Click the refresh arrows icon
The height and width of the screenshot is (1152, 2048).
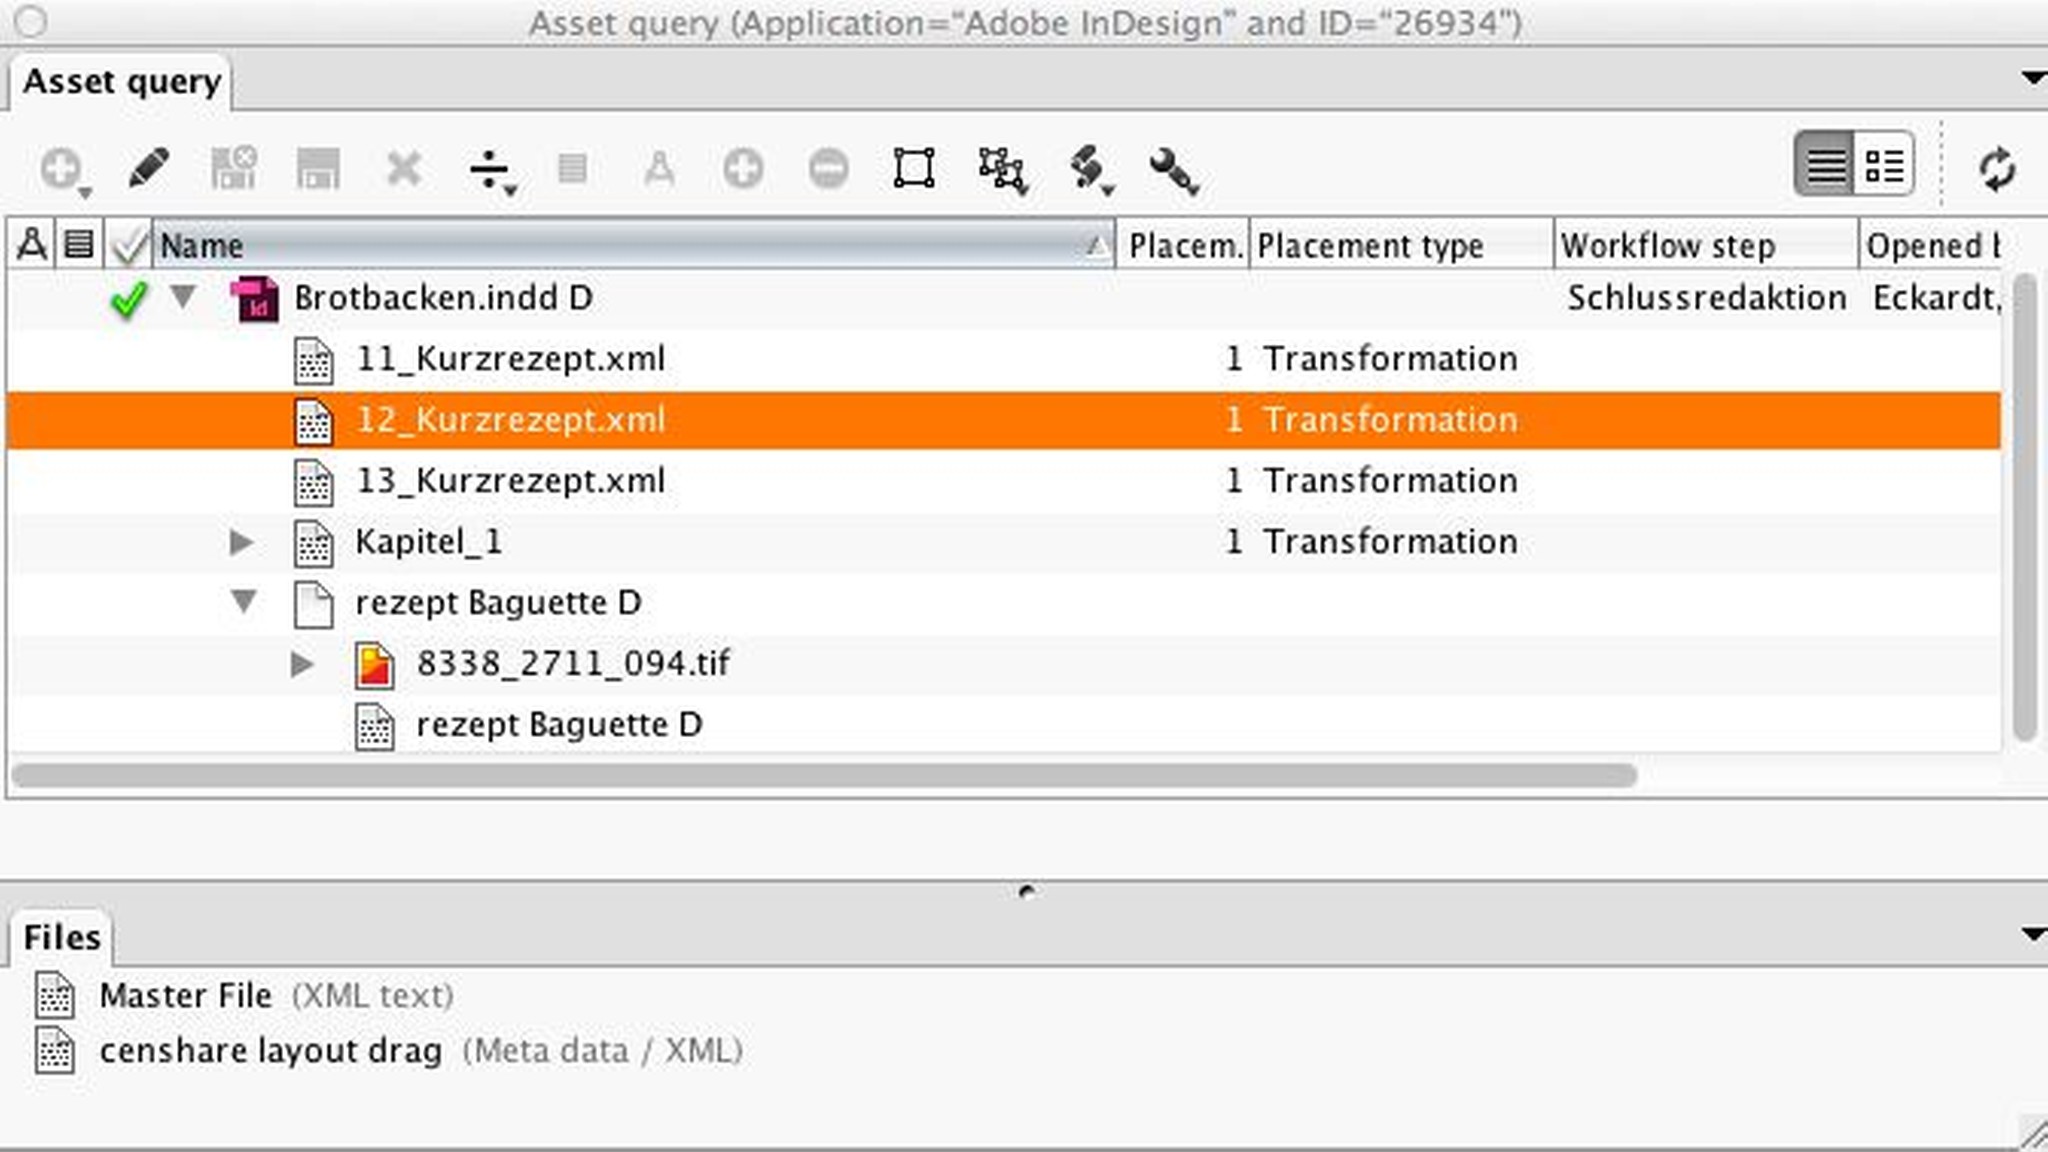click(1996, 168)
